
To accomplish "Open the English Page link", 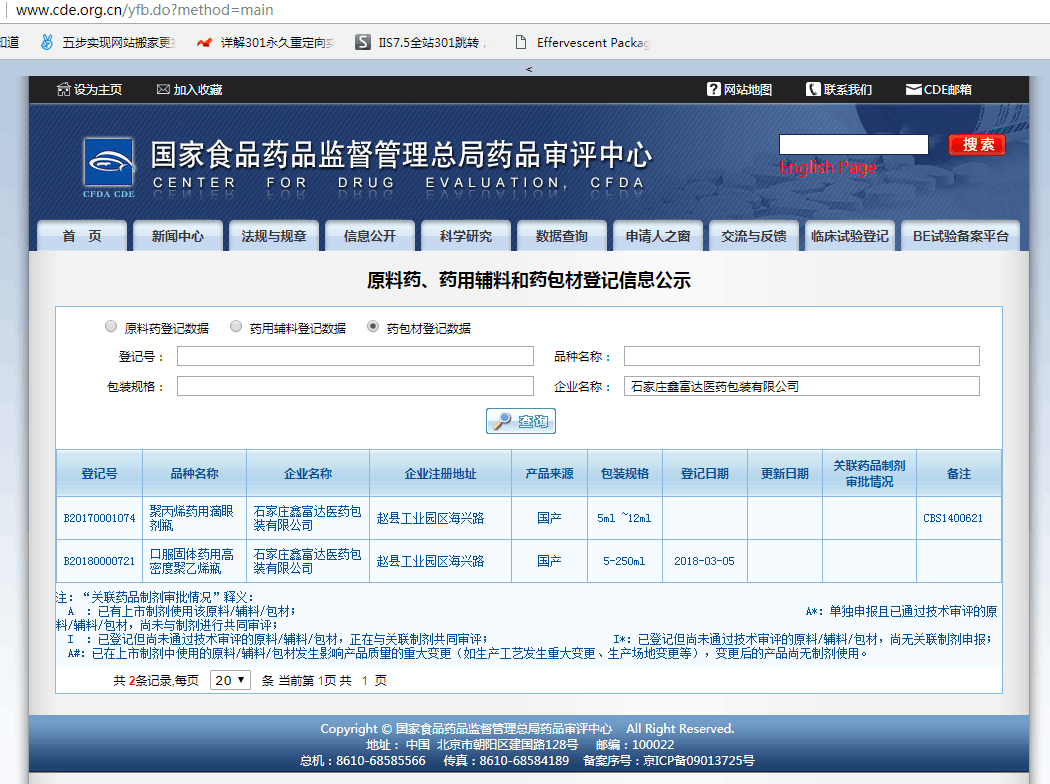I will tap(827, 168).
